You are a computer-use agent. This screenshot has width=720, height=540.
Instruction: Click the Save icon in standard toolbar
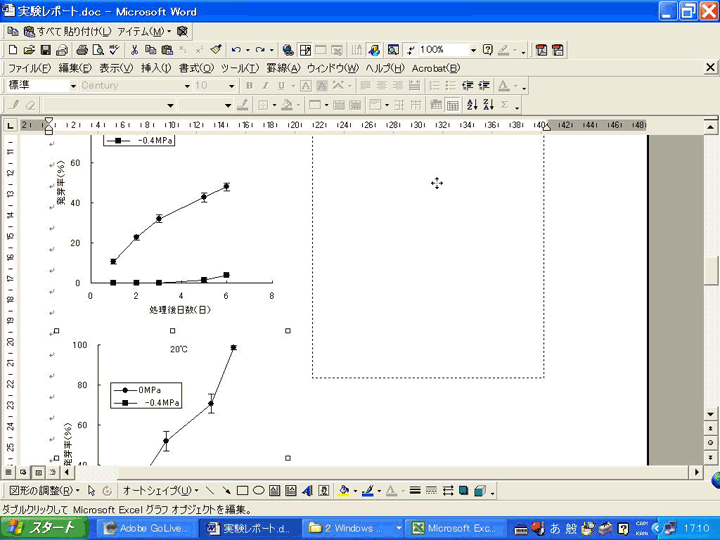(45, 49)
